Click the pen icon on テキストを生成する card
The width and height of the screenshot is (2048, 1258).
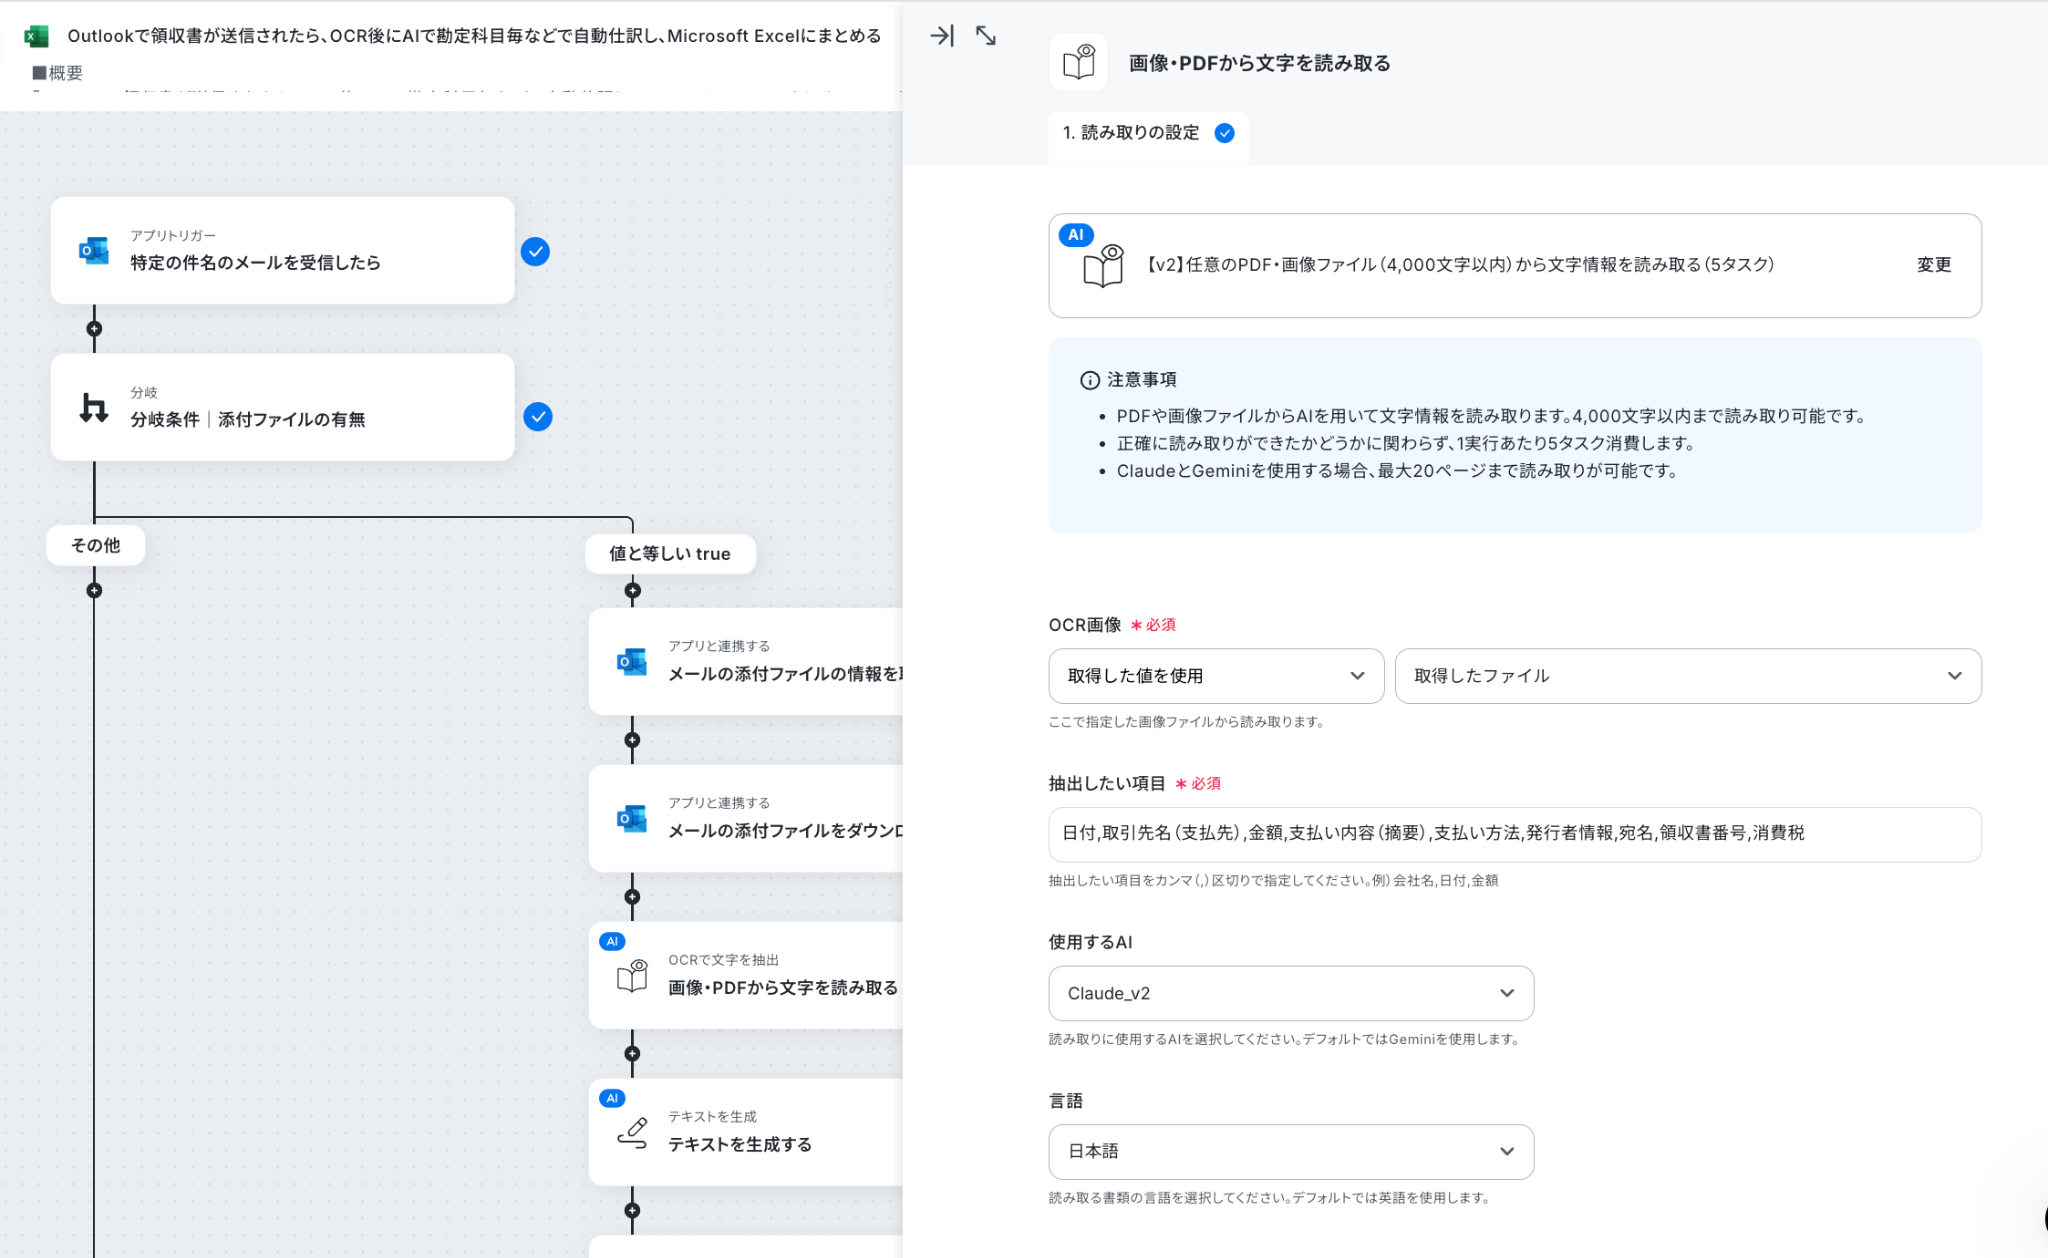tap(632, 1132)
